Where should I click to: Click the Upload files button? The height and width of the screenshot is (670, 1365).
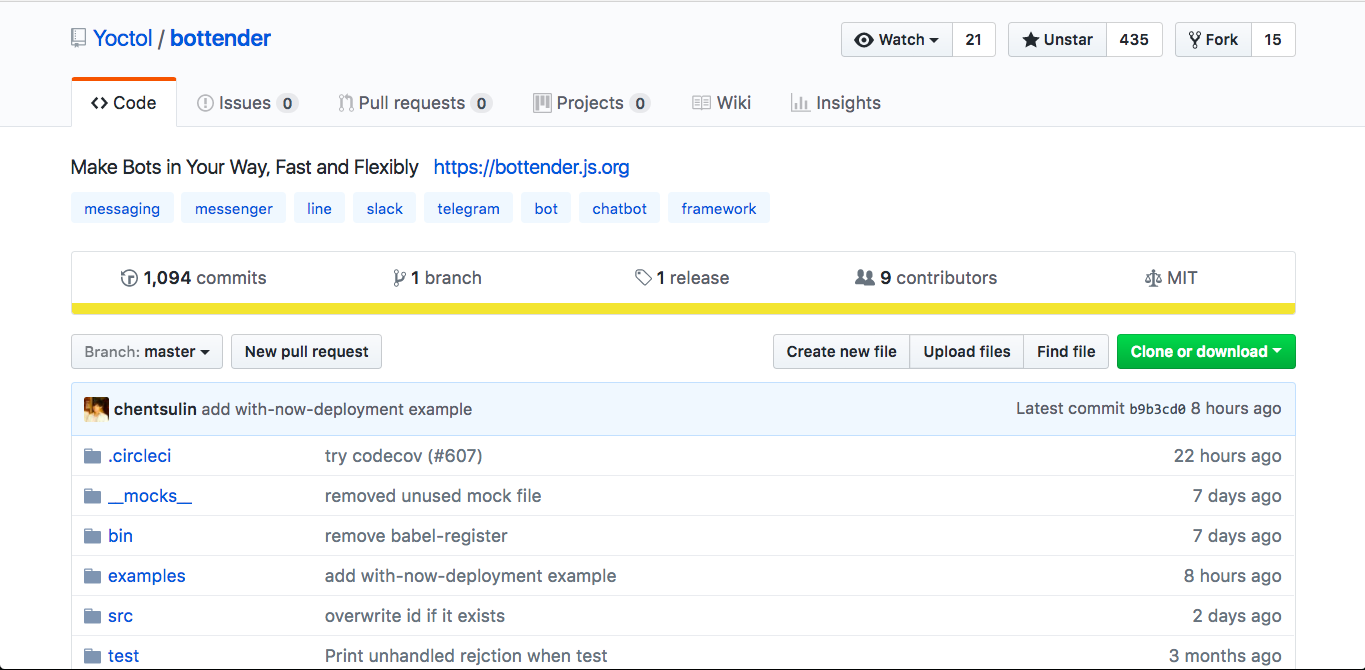967,352
